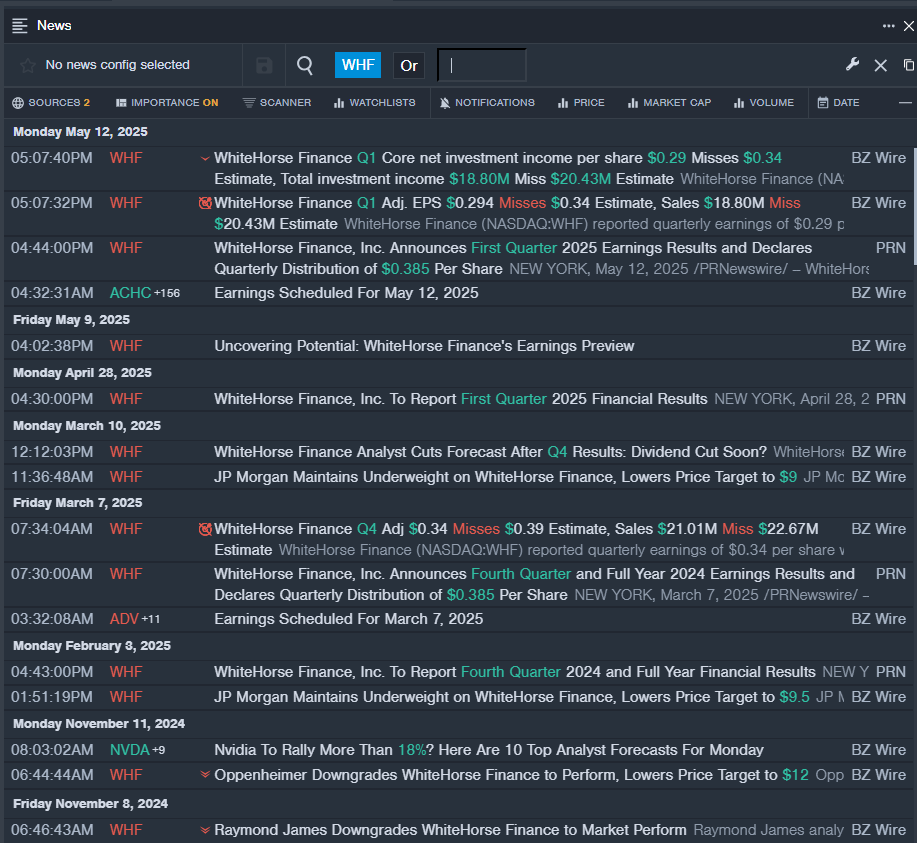The width and height of the screenshot is (917, 843).
Task: Open 'Uncovering Potential' Earnings Preview headline
Action: 424,346
